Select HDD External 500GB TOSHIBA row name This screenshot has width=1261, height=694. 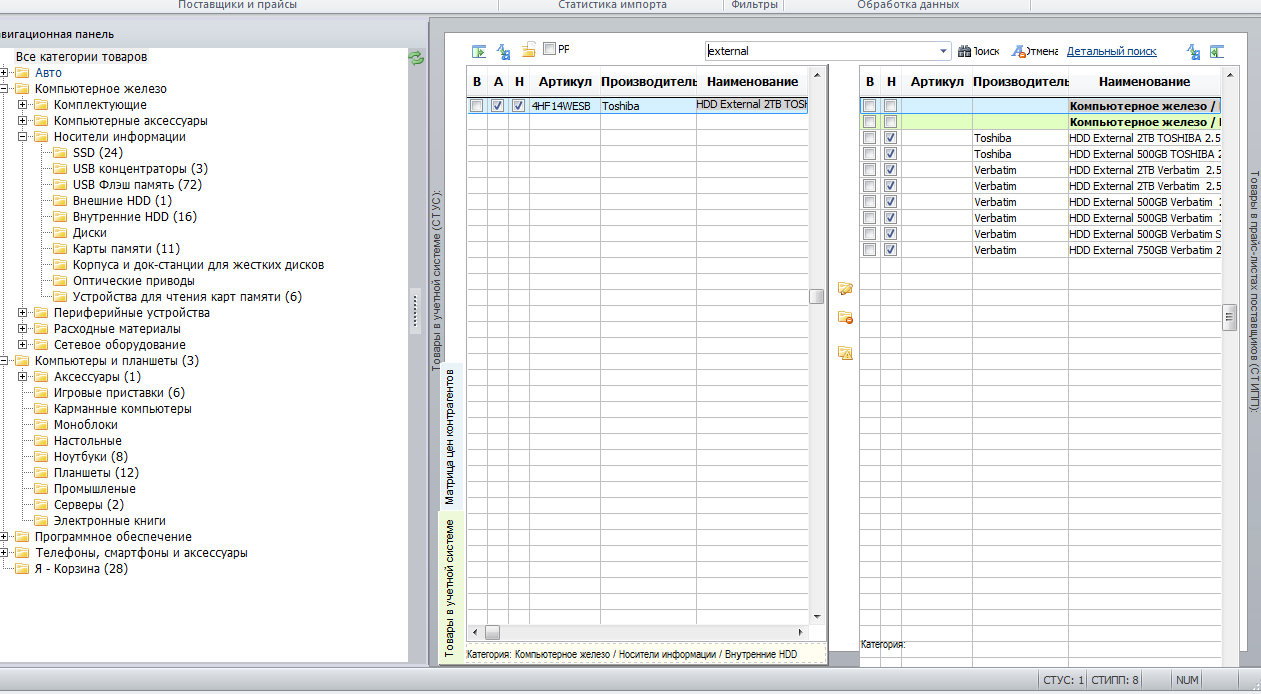[x=1143, y=154]
